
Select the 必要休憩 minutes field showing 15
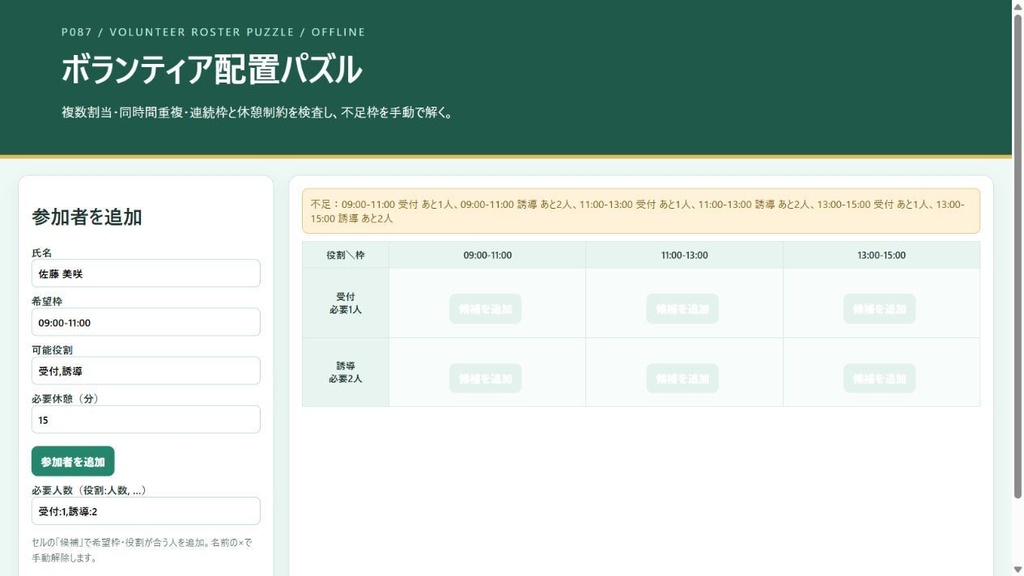[x=146, y=419]
